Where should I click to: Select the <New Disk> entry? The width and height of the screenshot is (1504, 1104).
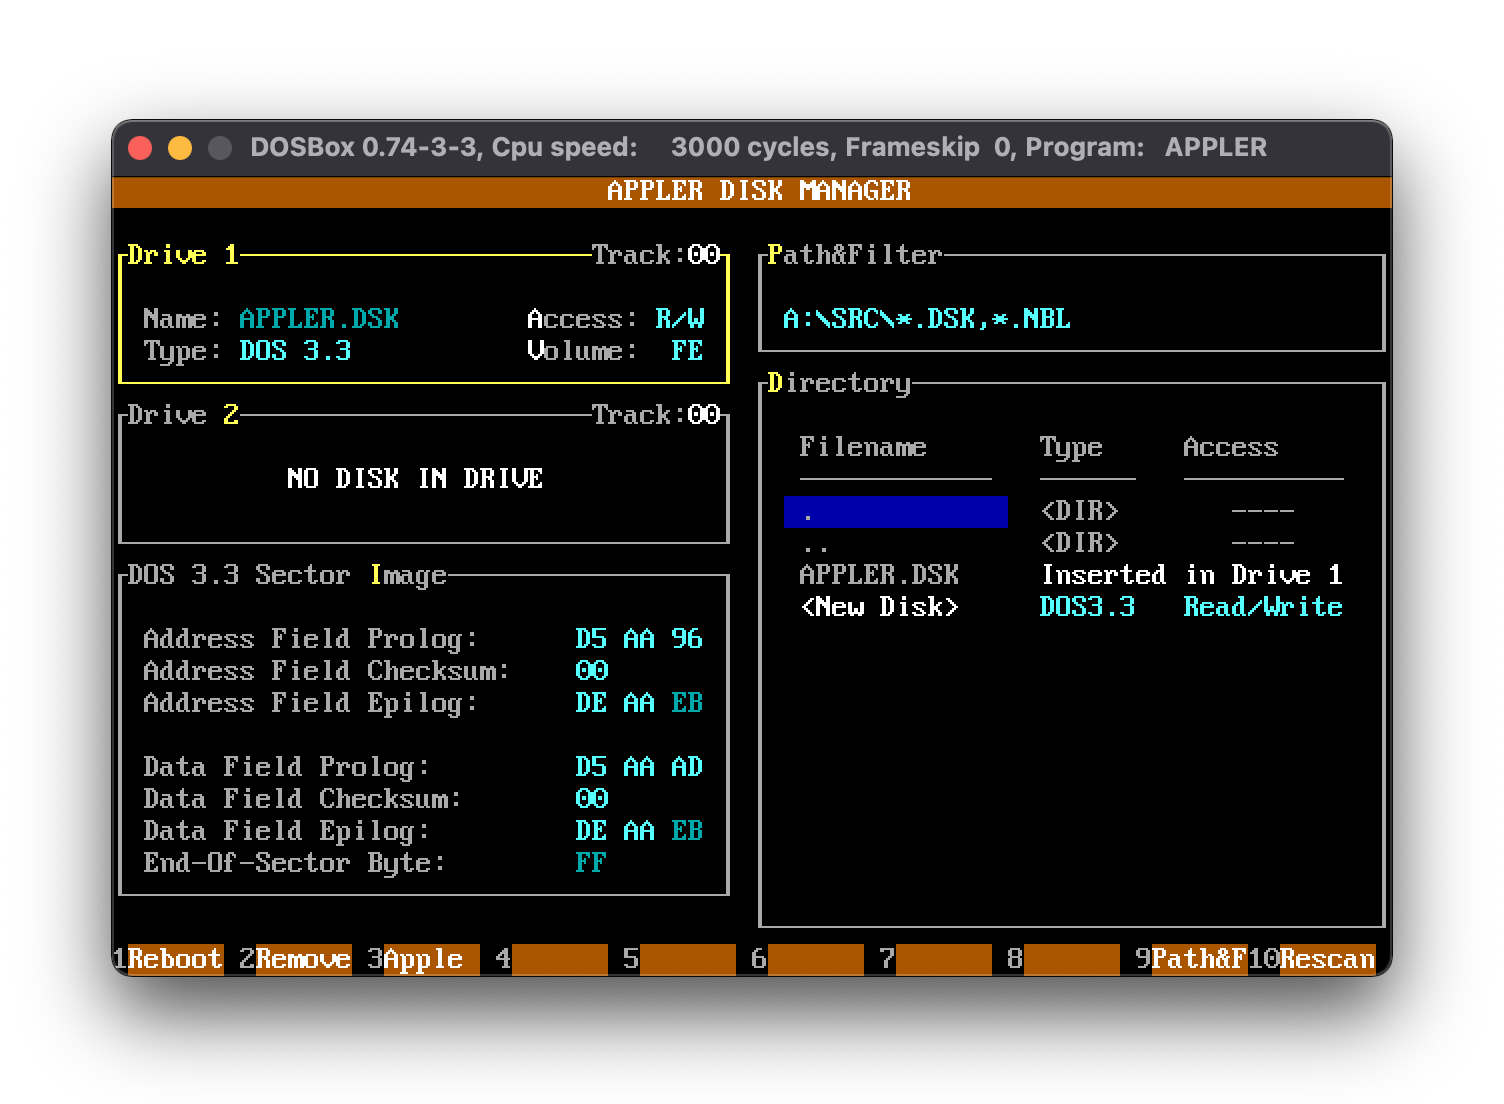[x=879, y=607]
